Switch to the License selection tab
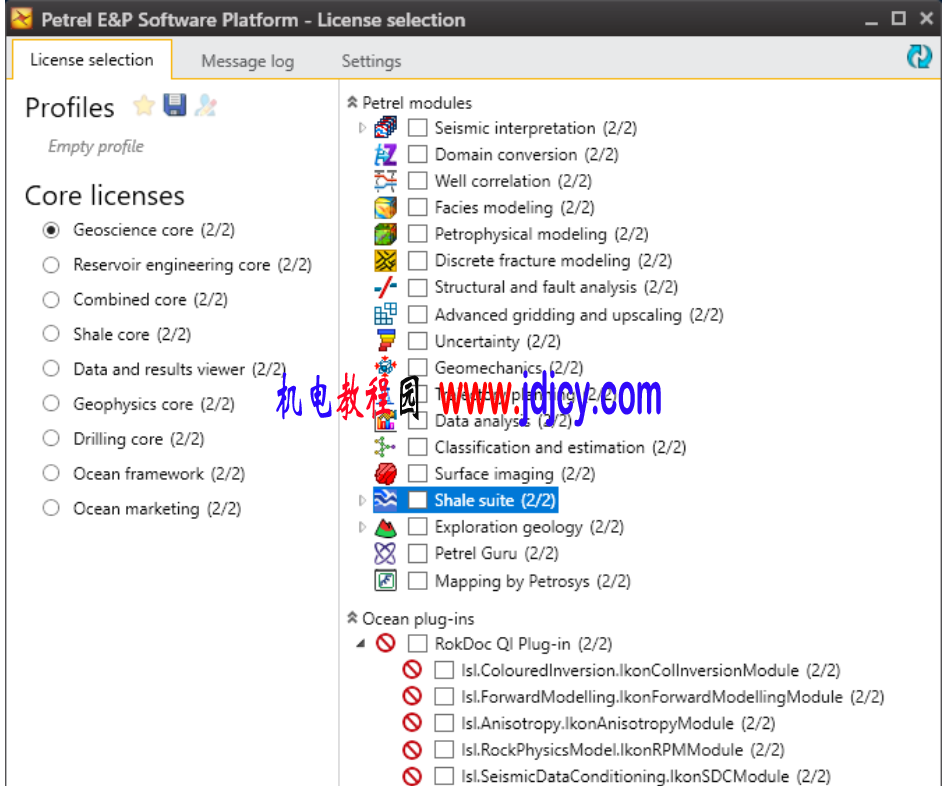Image resolution: width=948 pixels, height=786 pixels. tap(92, 60)
